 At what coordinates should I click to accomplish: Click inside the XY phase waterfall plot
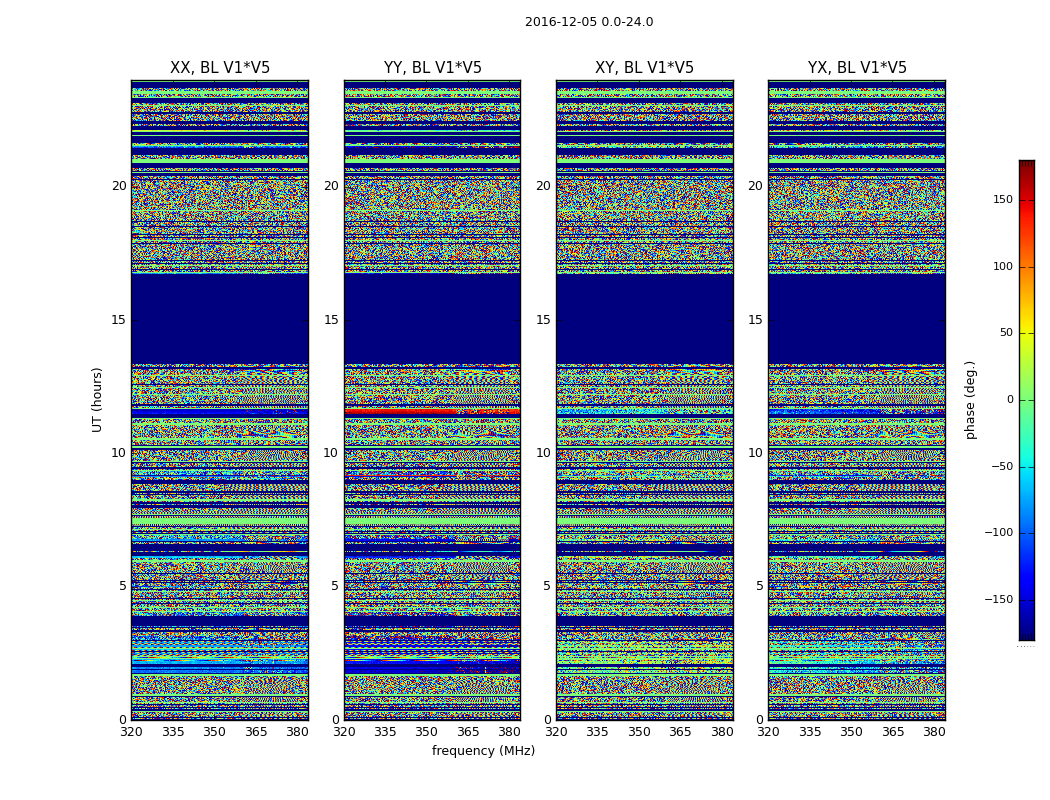645,400
